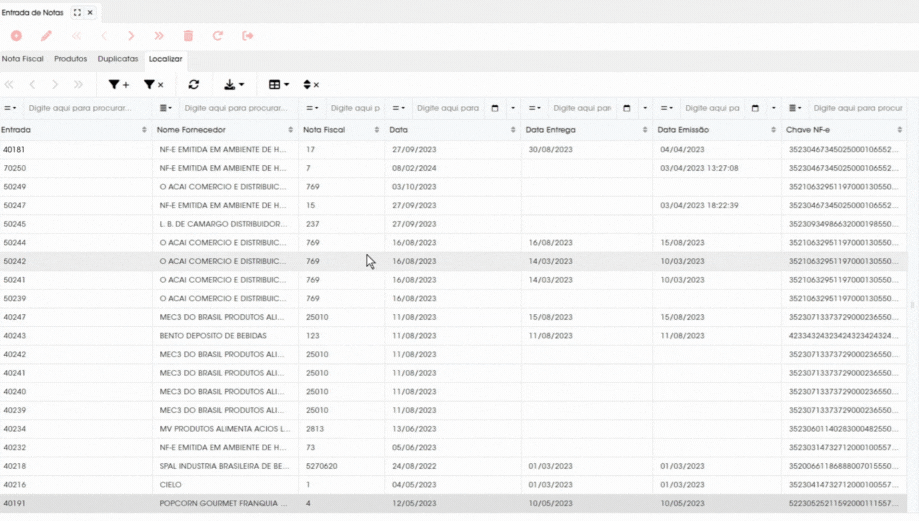Open filter operator dropdown for Nota Fiscal column
The height and width of the screenshot is (521, 919).
click(312, 108)
